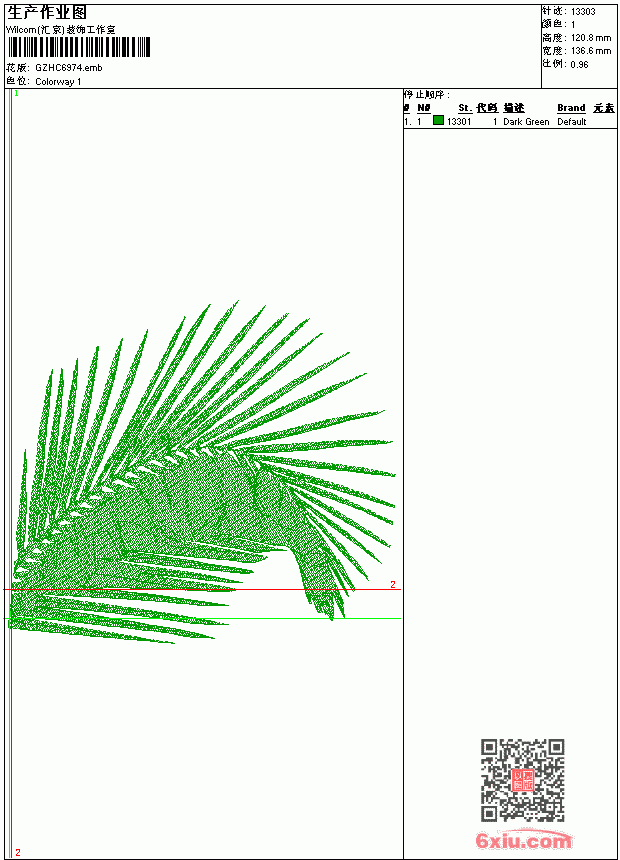Click the QR code image
Screen dimensions: 620x860
coord(522,779)
